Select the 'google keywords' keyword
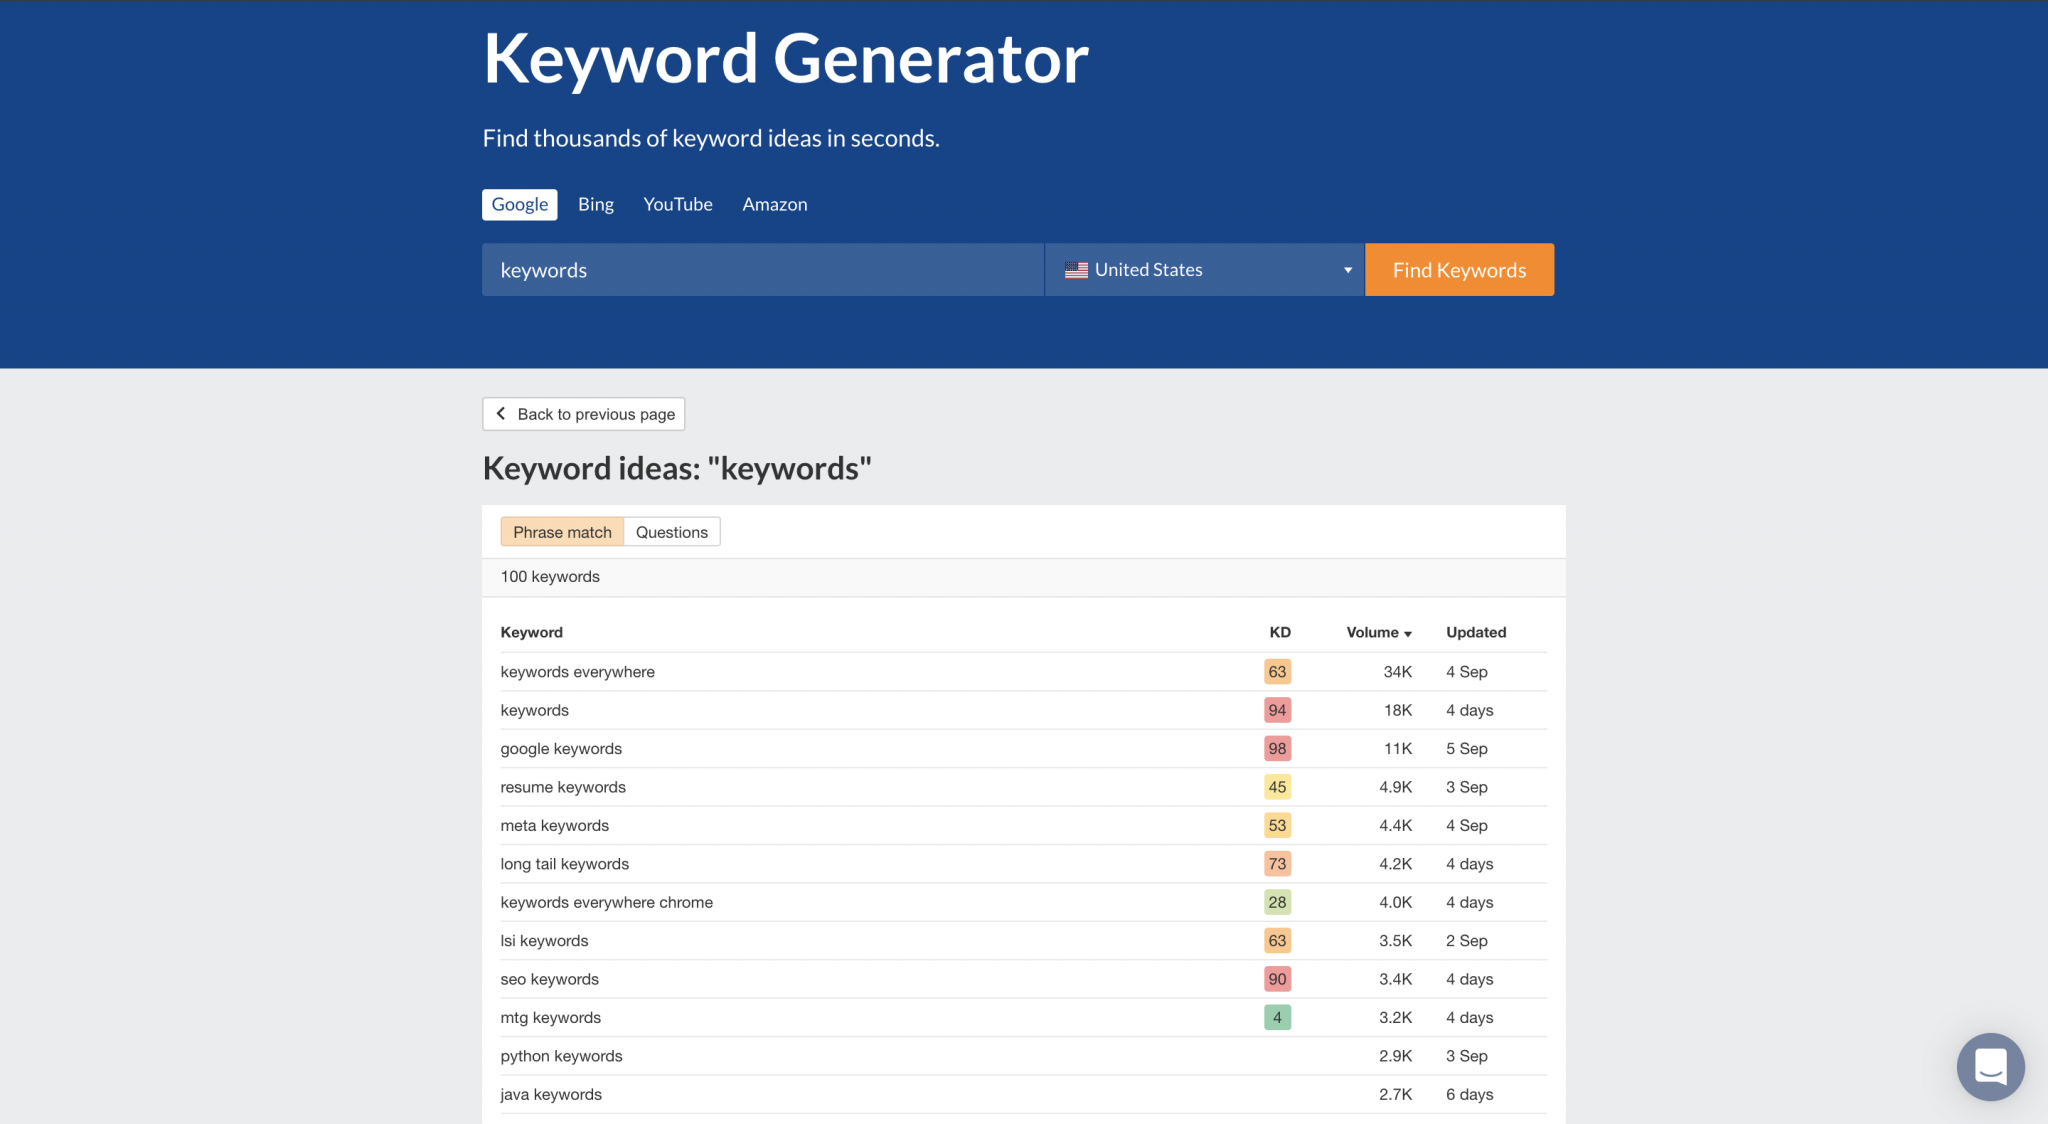The width and height of the screenshot is (2048, 1124). pos(561,749)
